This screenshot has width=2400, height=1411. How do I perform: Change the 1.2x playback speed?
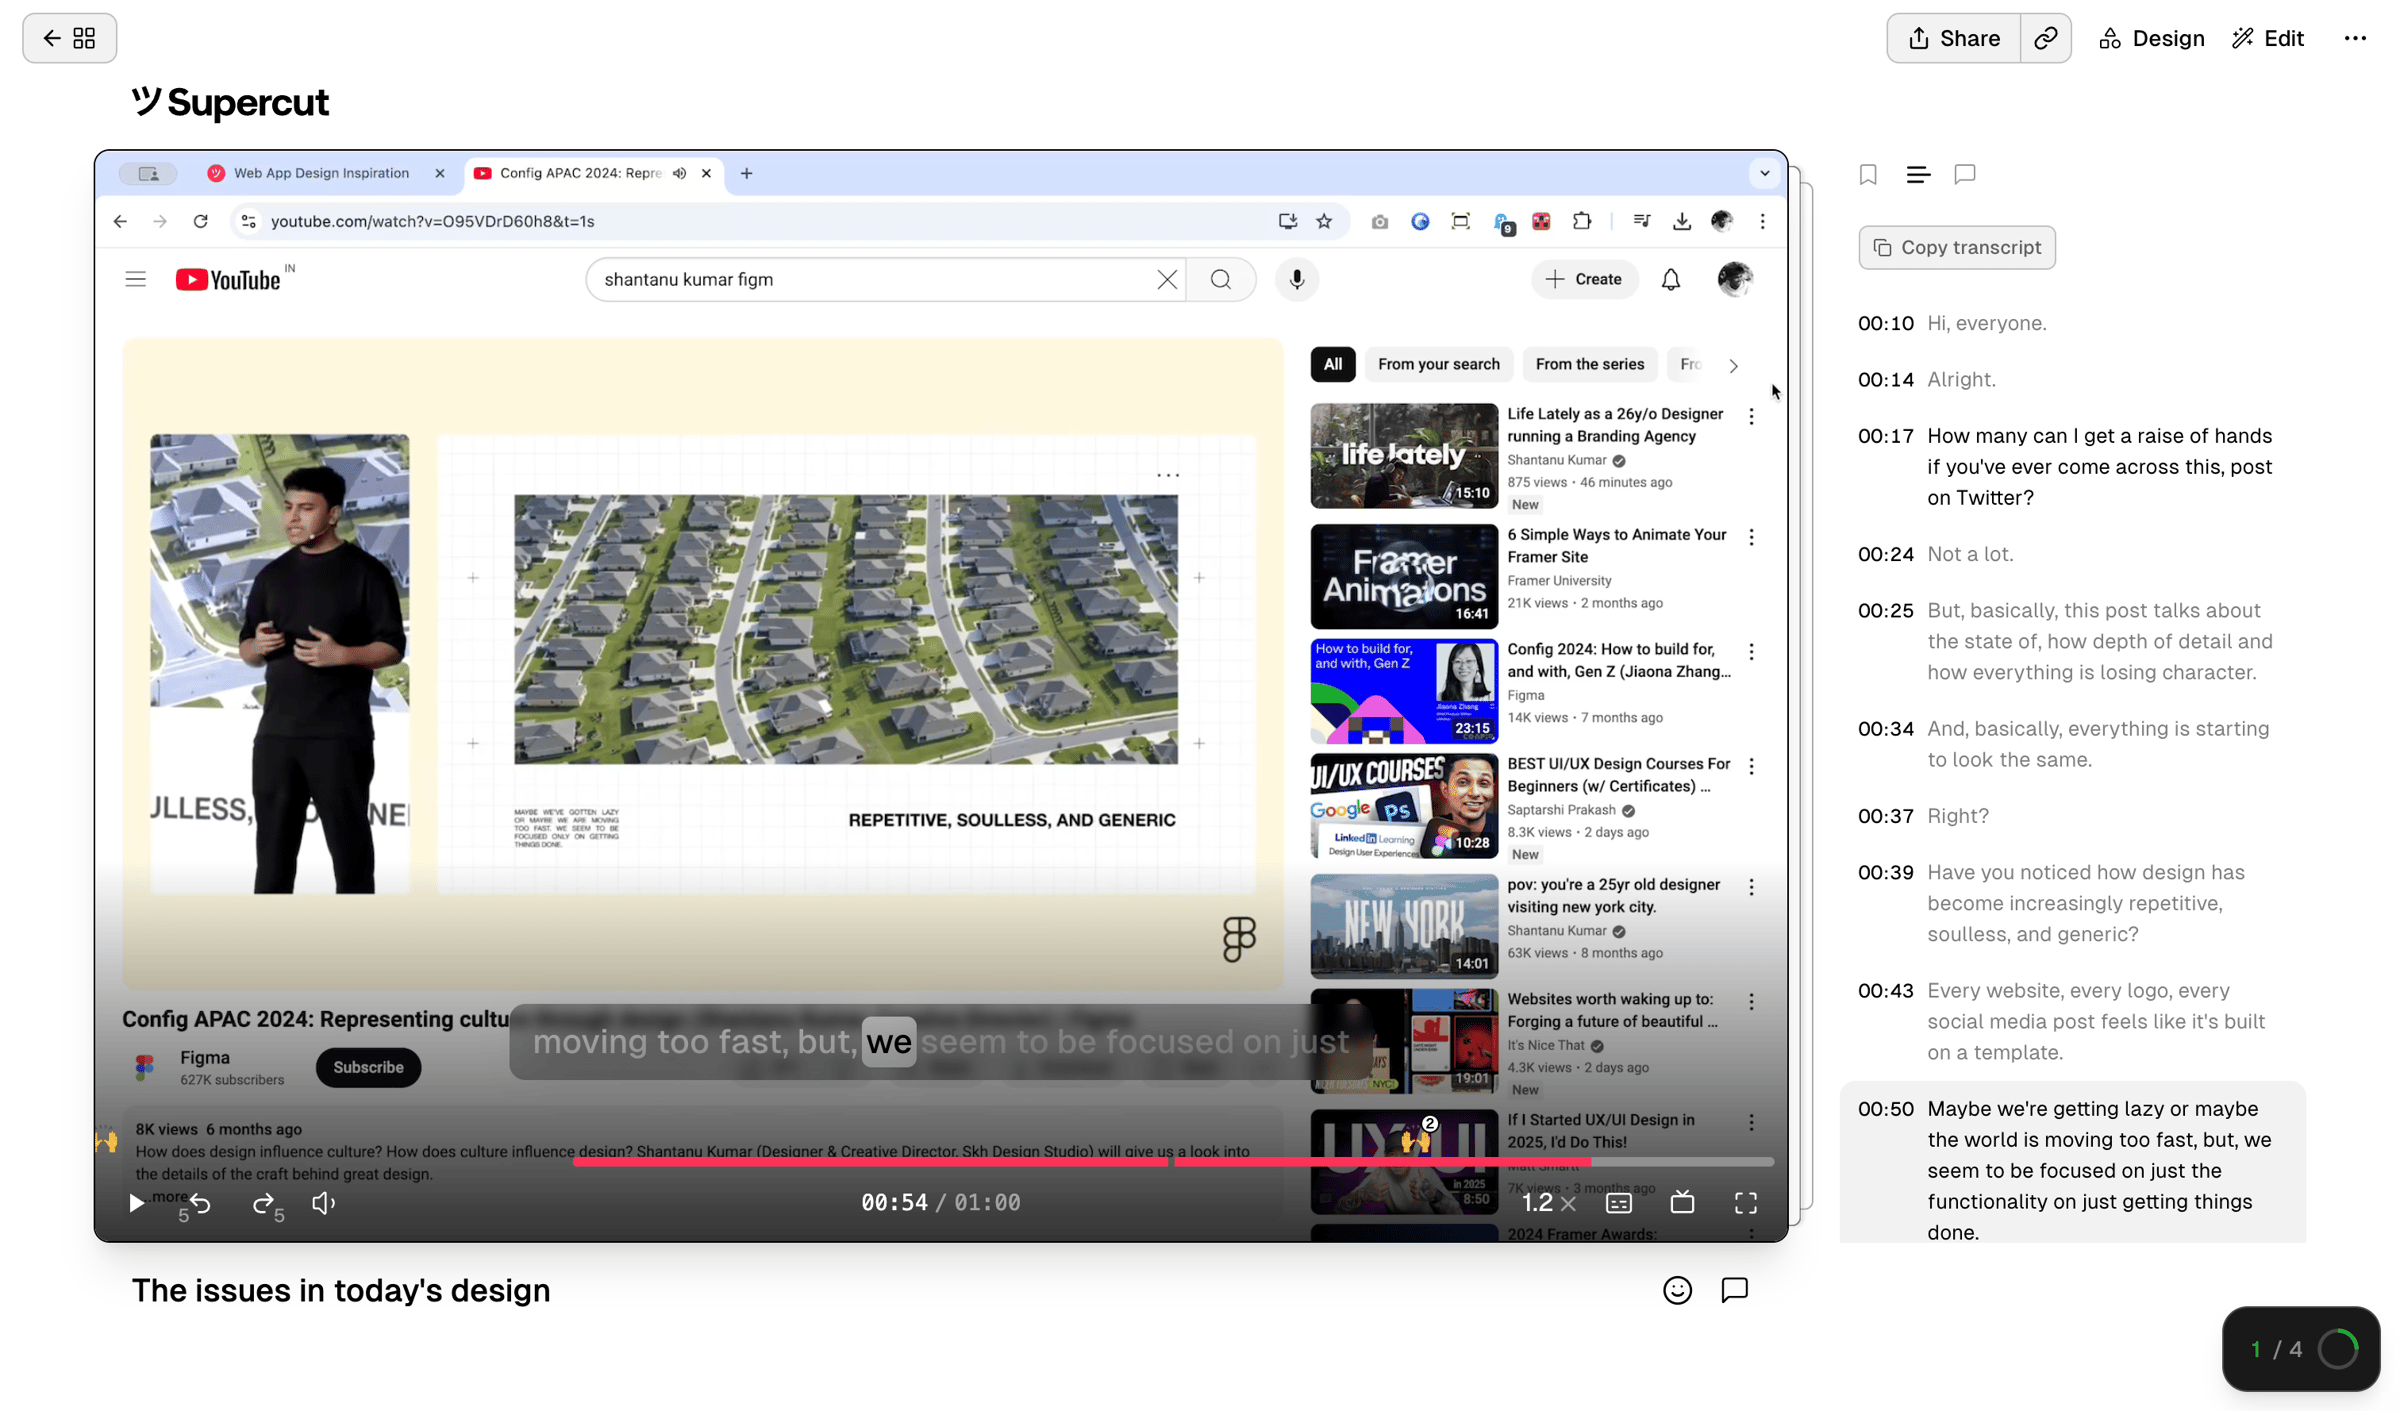click(x=1548, y=1202)
